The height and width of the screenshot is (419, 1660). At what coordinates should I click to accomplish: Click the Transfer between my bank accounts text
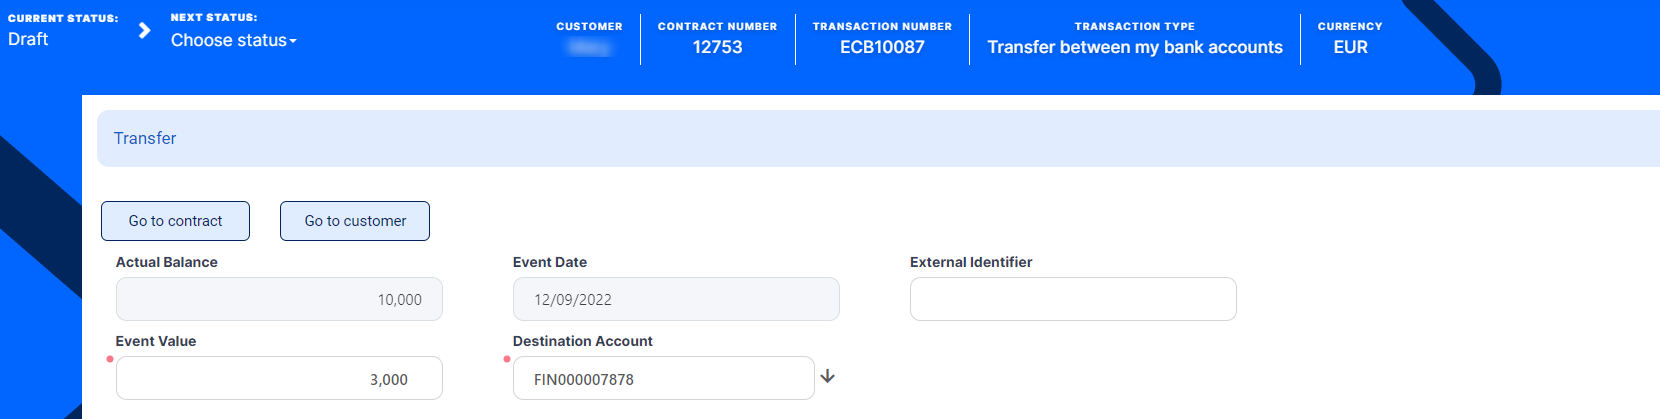coord(1135,47)
